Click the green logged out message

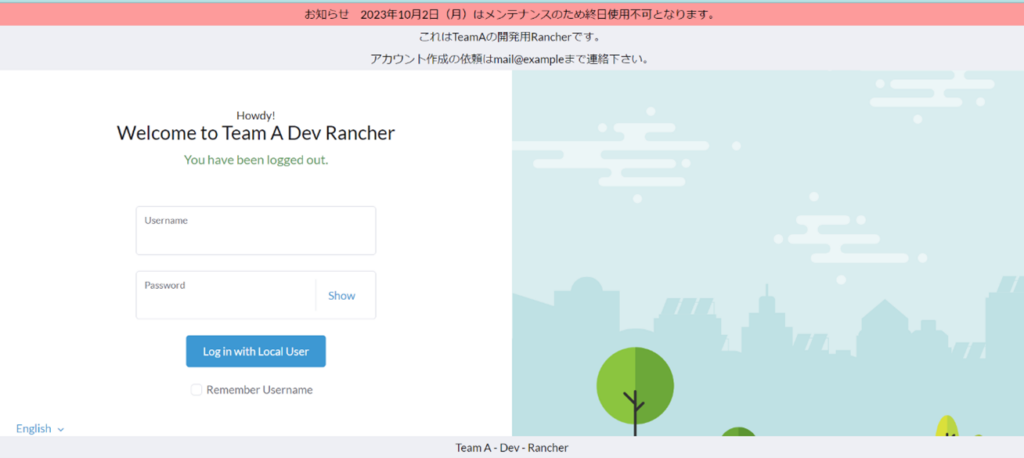(x=255, y=160)
